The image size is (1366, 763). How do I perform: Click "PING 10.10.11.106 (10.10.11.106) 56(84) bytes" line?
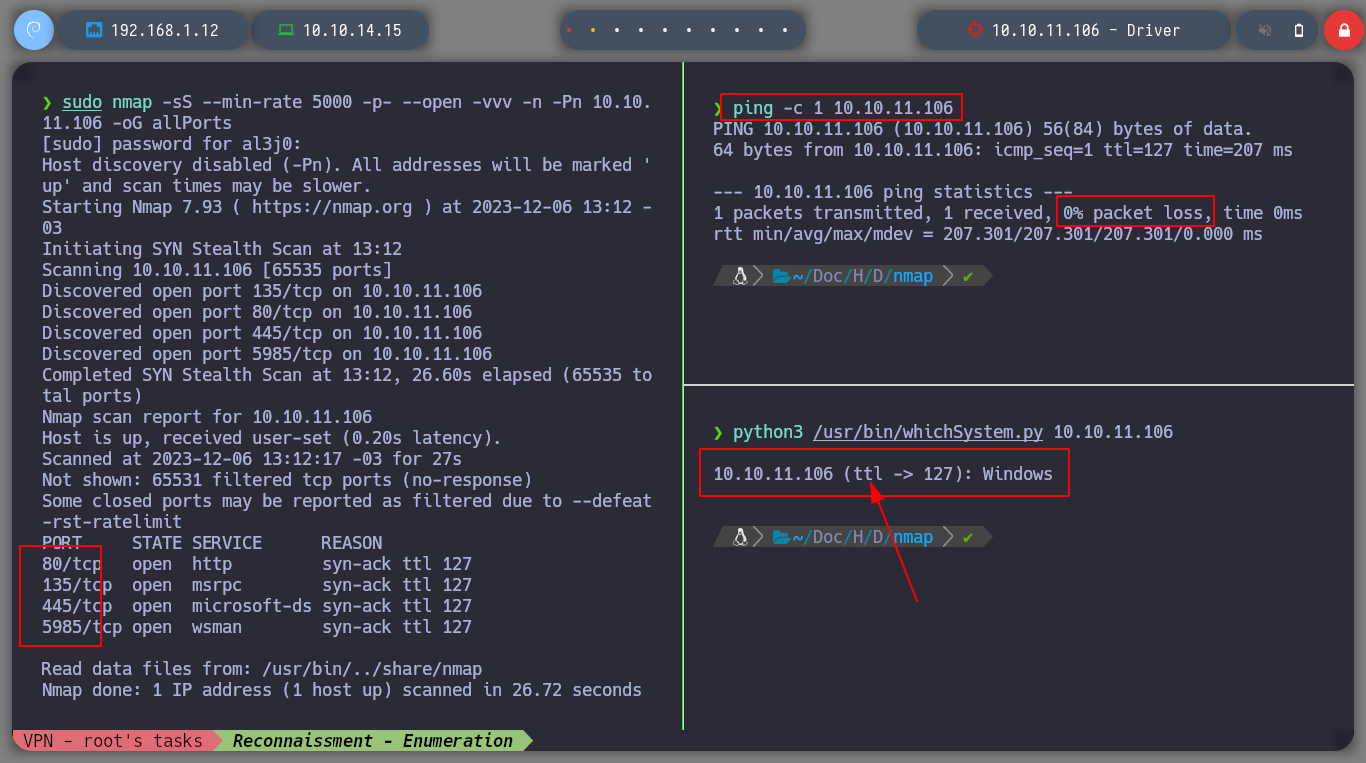point(983,129)
